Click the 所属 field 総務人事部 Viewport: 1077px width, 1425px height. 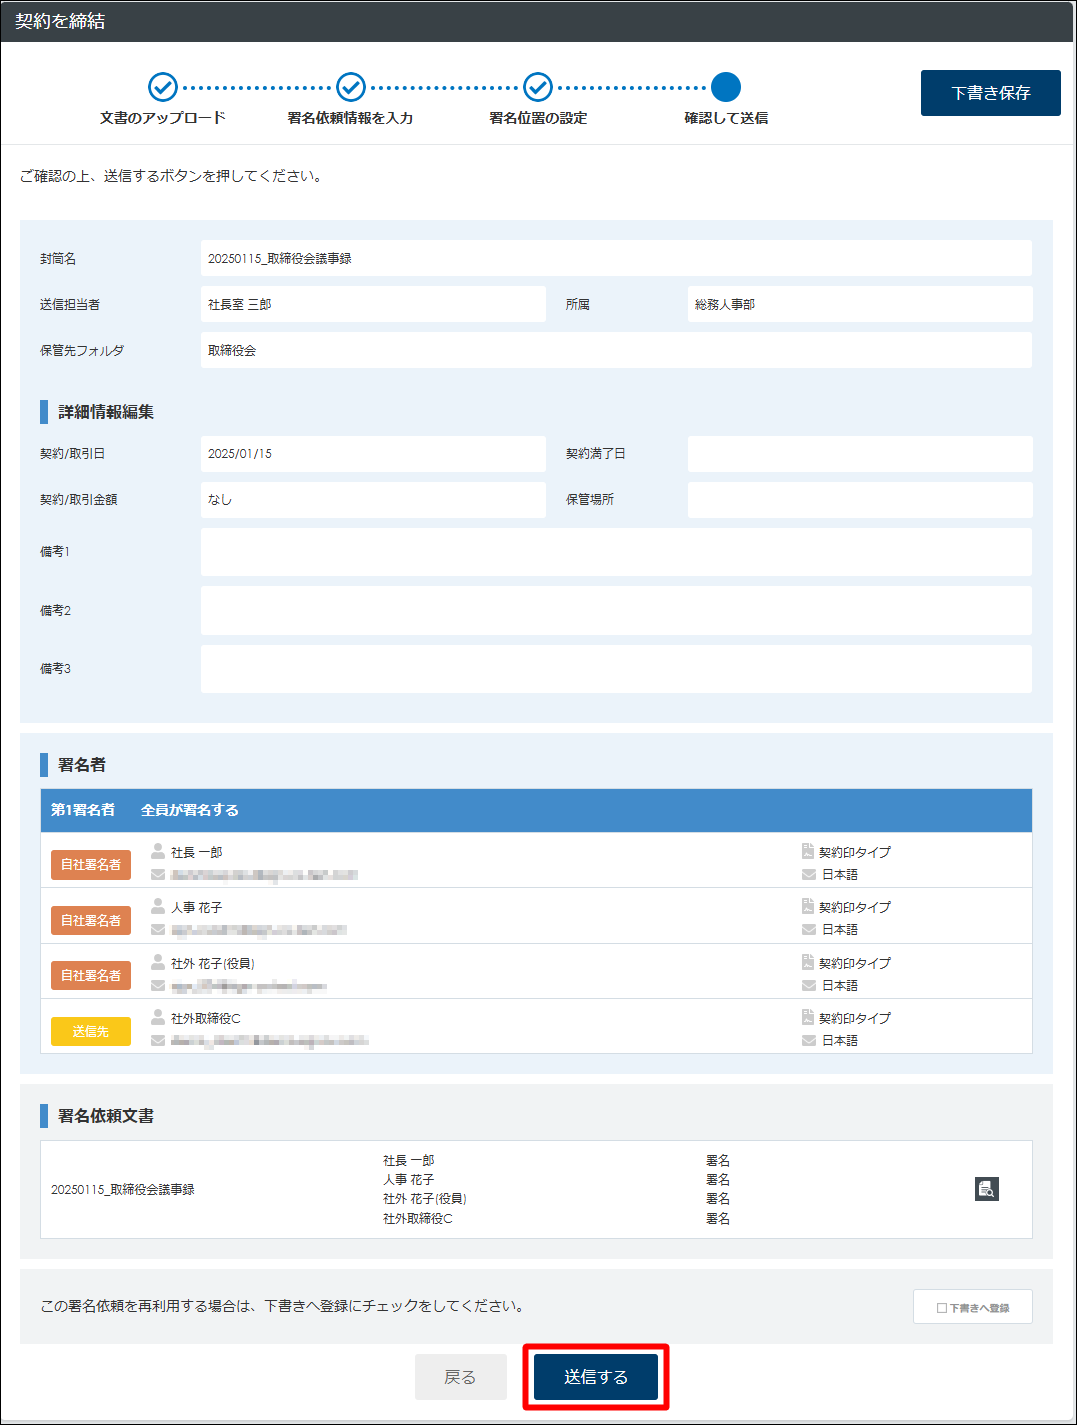tap(860, 304)
